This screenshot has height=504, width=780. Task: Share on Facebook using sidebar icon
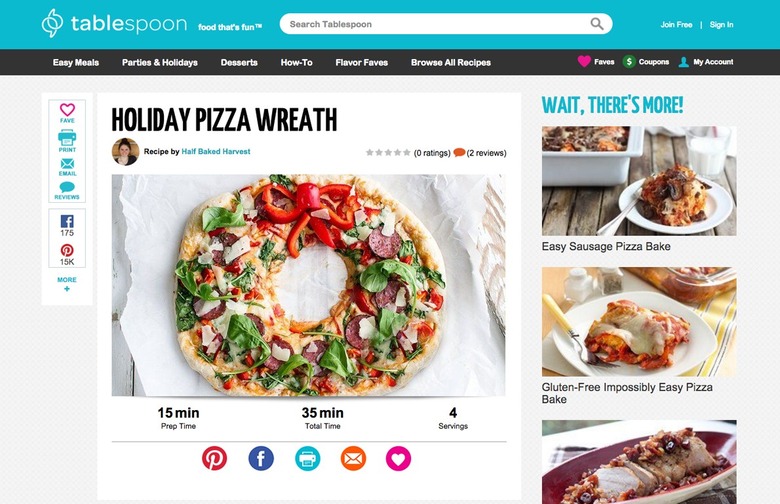(x=67, y=221)
